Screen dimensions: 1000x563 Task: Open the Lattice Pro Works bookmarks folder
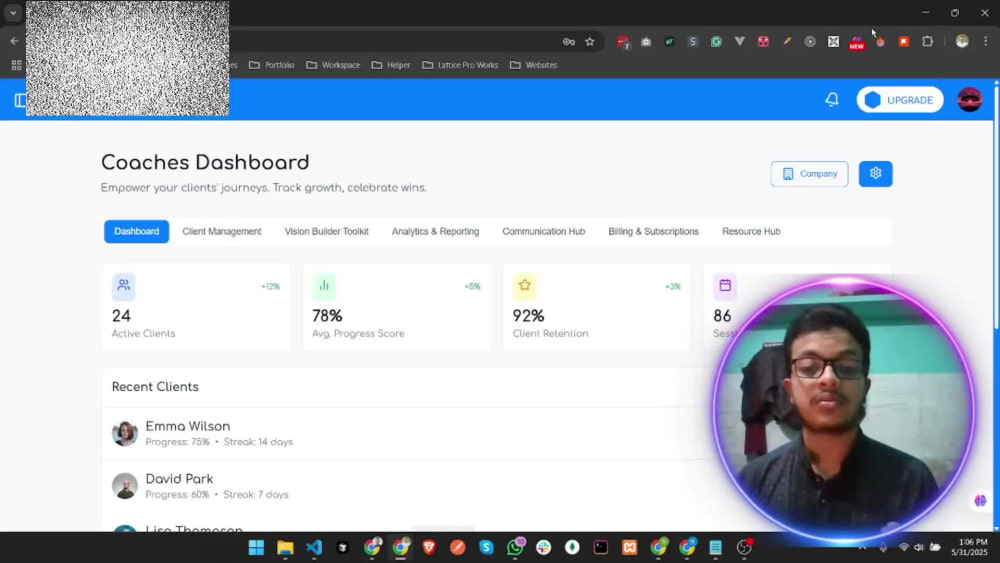[x=460, y=65]
